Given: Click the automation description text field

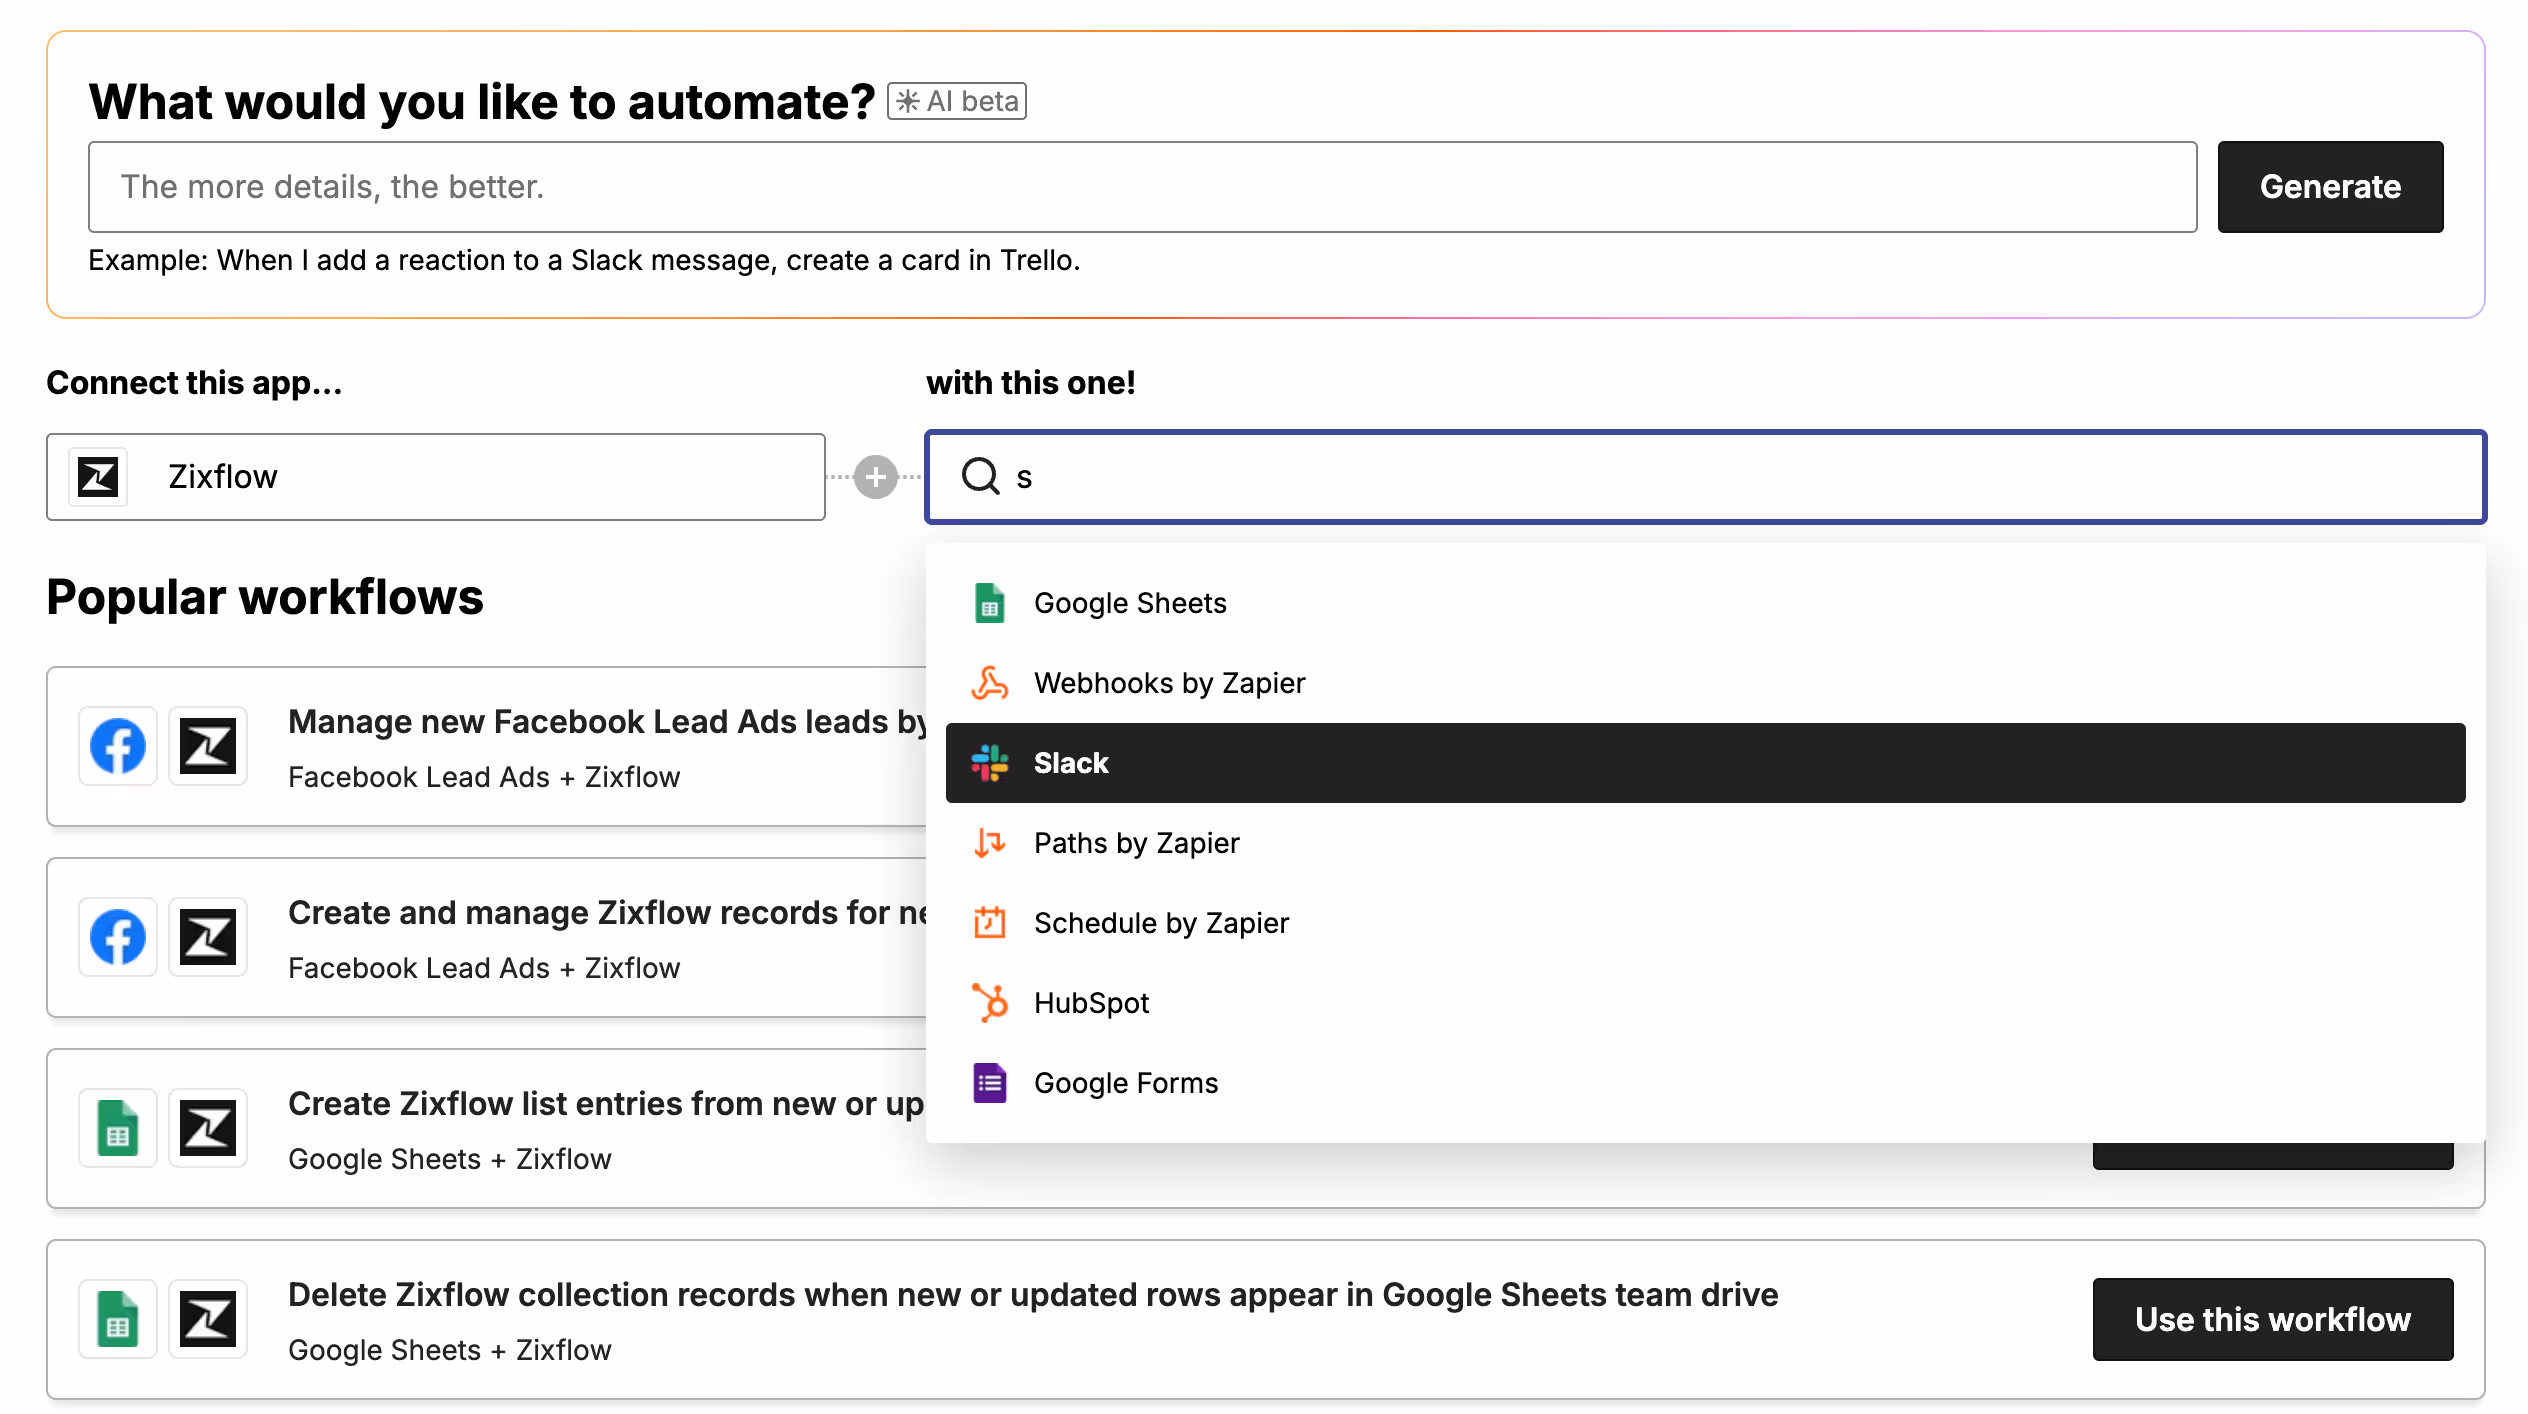Looking at the screenshot, I should [x=1142, y=187].
